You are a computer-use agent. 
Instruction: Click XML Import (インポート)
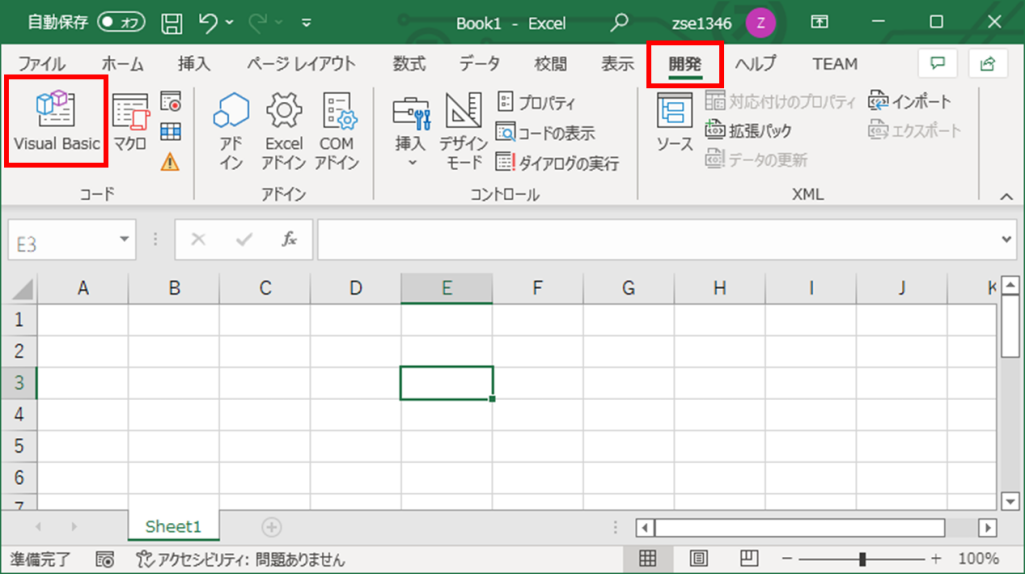click(909, 101)
